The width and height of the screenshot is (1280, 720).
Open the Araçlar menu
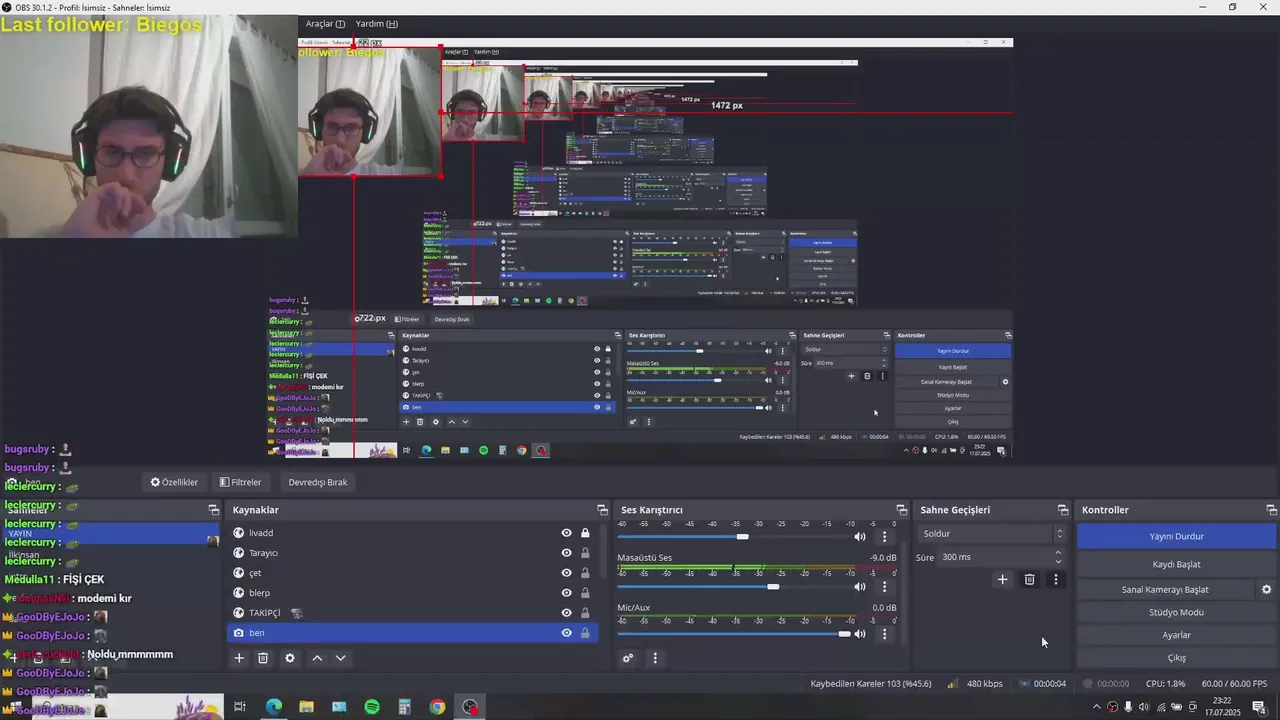325,24
